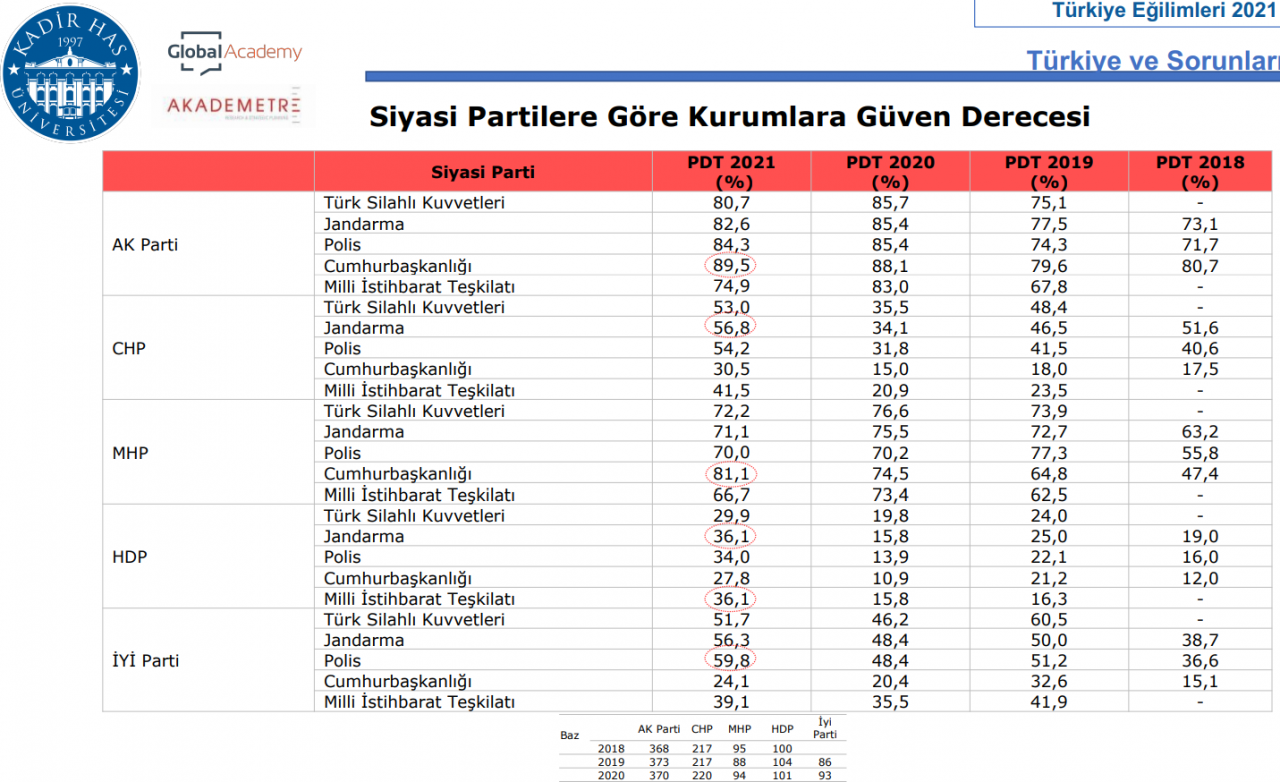The height and width of the screenshot is (782, 1280).
Task: Click the 'HDP' column header in Baz table
Action: [782, 729]
